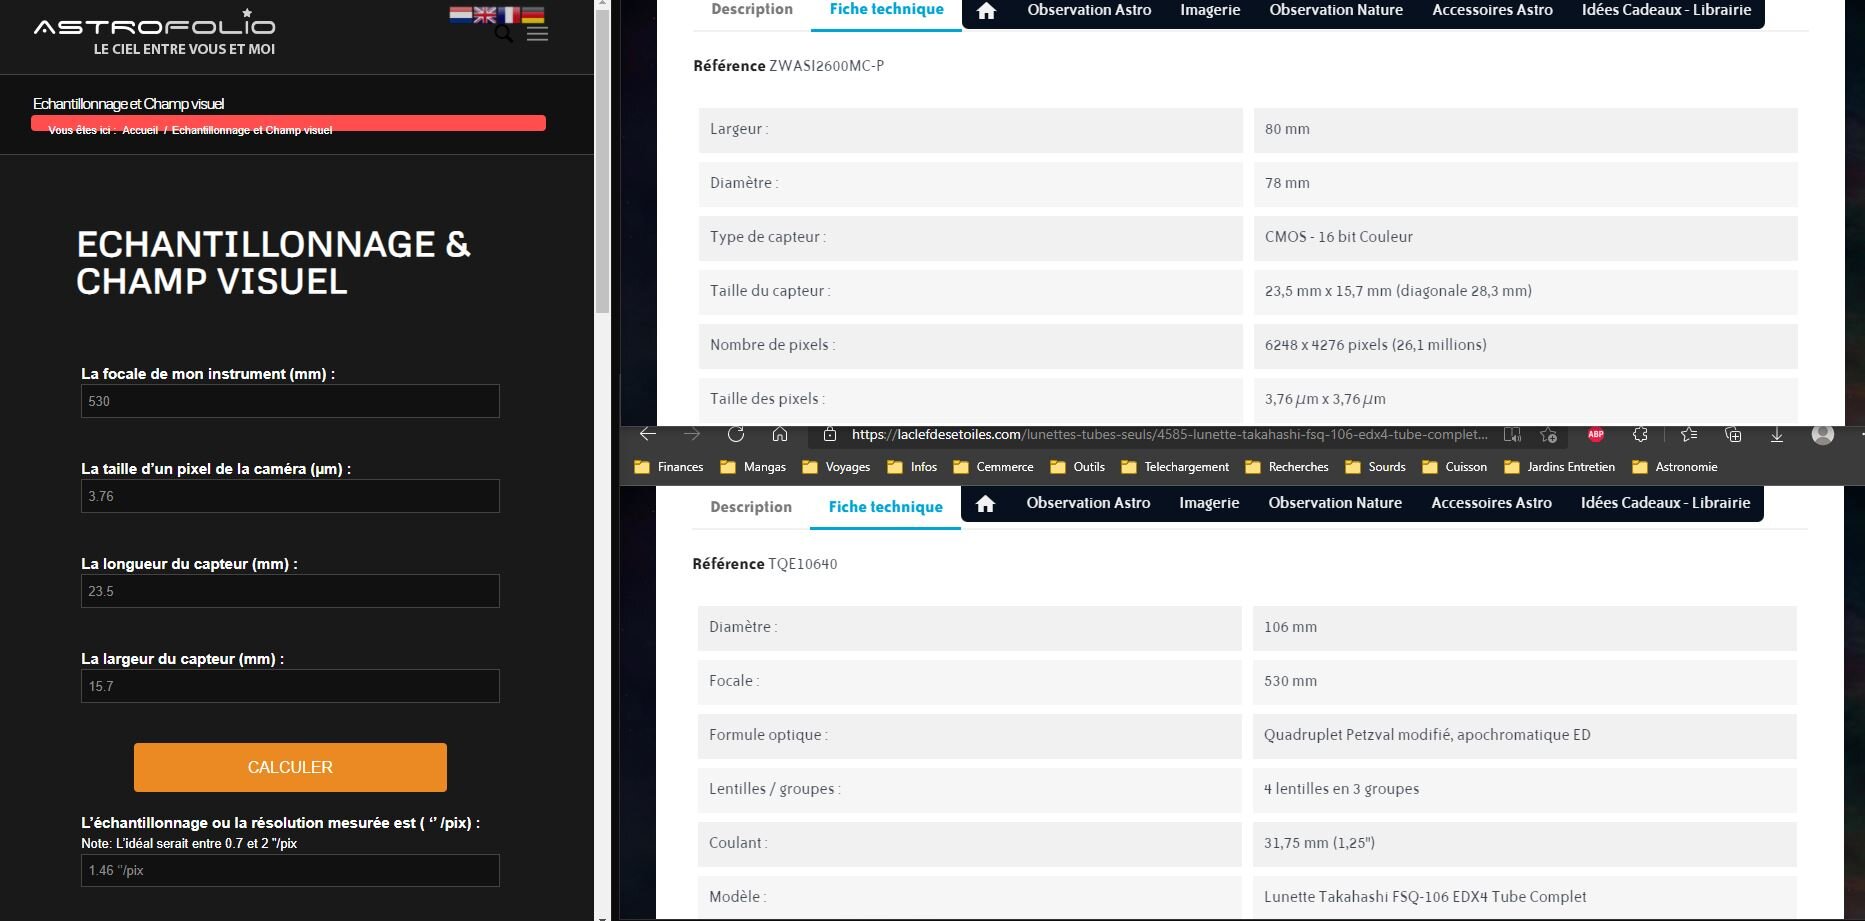Open the Astrofolio search magnifier
Image resolution: width=1865 pixels, height=921 pixels.
504,34
